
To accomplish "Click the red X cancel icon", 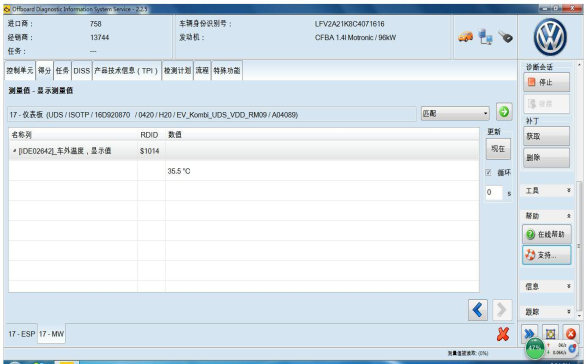I will tap(503, 334).
